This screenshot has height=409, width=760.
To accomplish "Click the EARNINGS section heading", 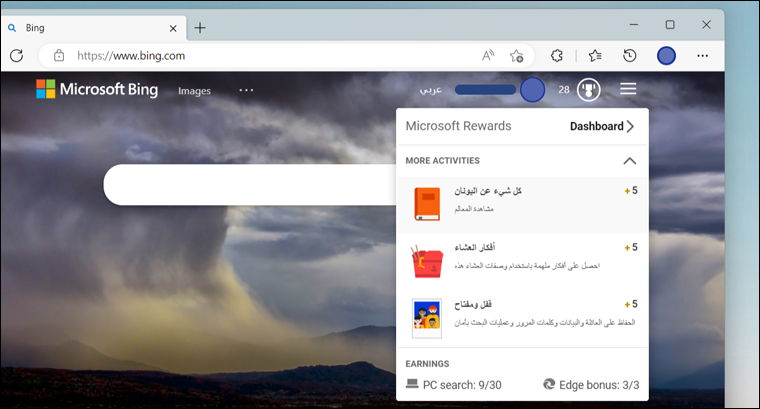I will (x=427, y=363).
